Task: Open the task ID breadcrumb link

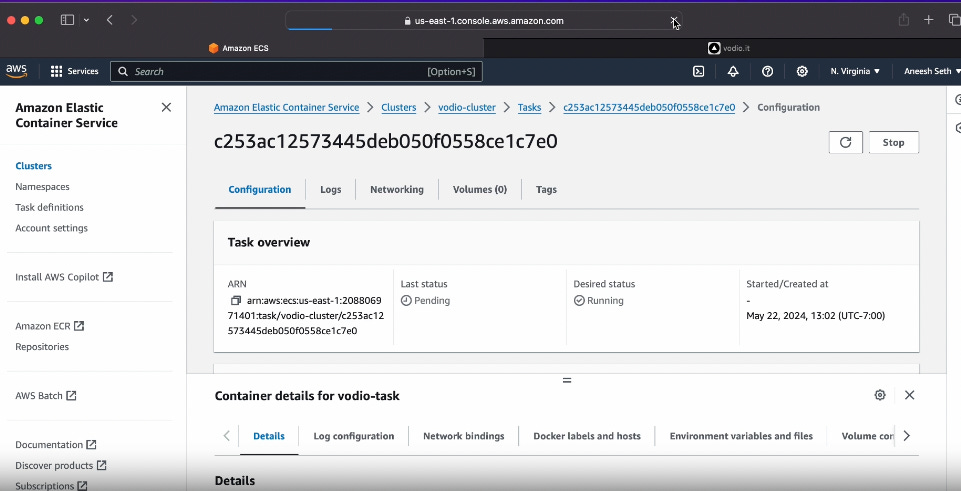Action: coord(649,107)
